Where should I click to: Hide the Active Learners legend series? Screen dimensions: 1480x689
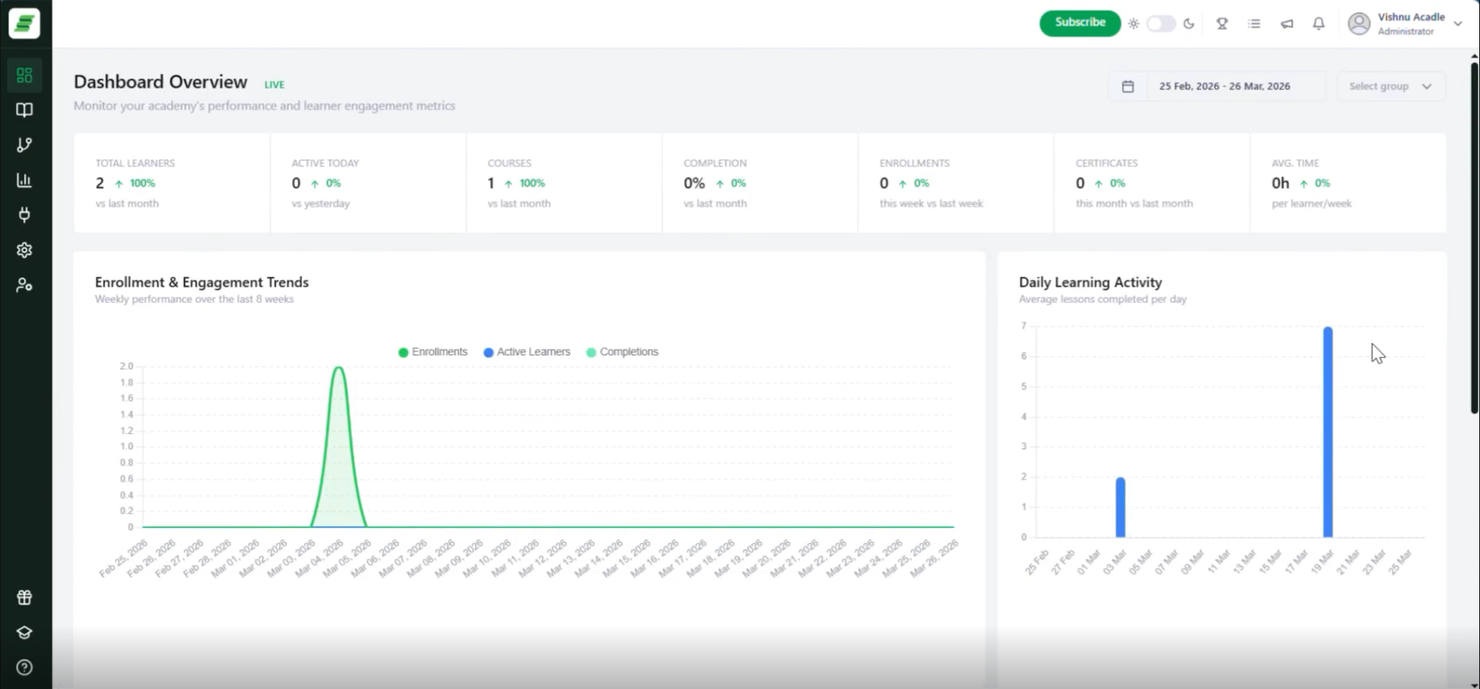526,352
